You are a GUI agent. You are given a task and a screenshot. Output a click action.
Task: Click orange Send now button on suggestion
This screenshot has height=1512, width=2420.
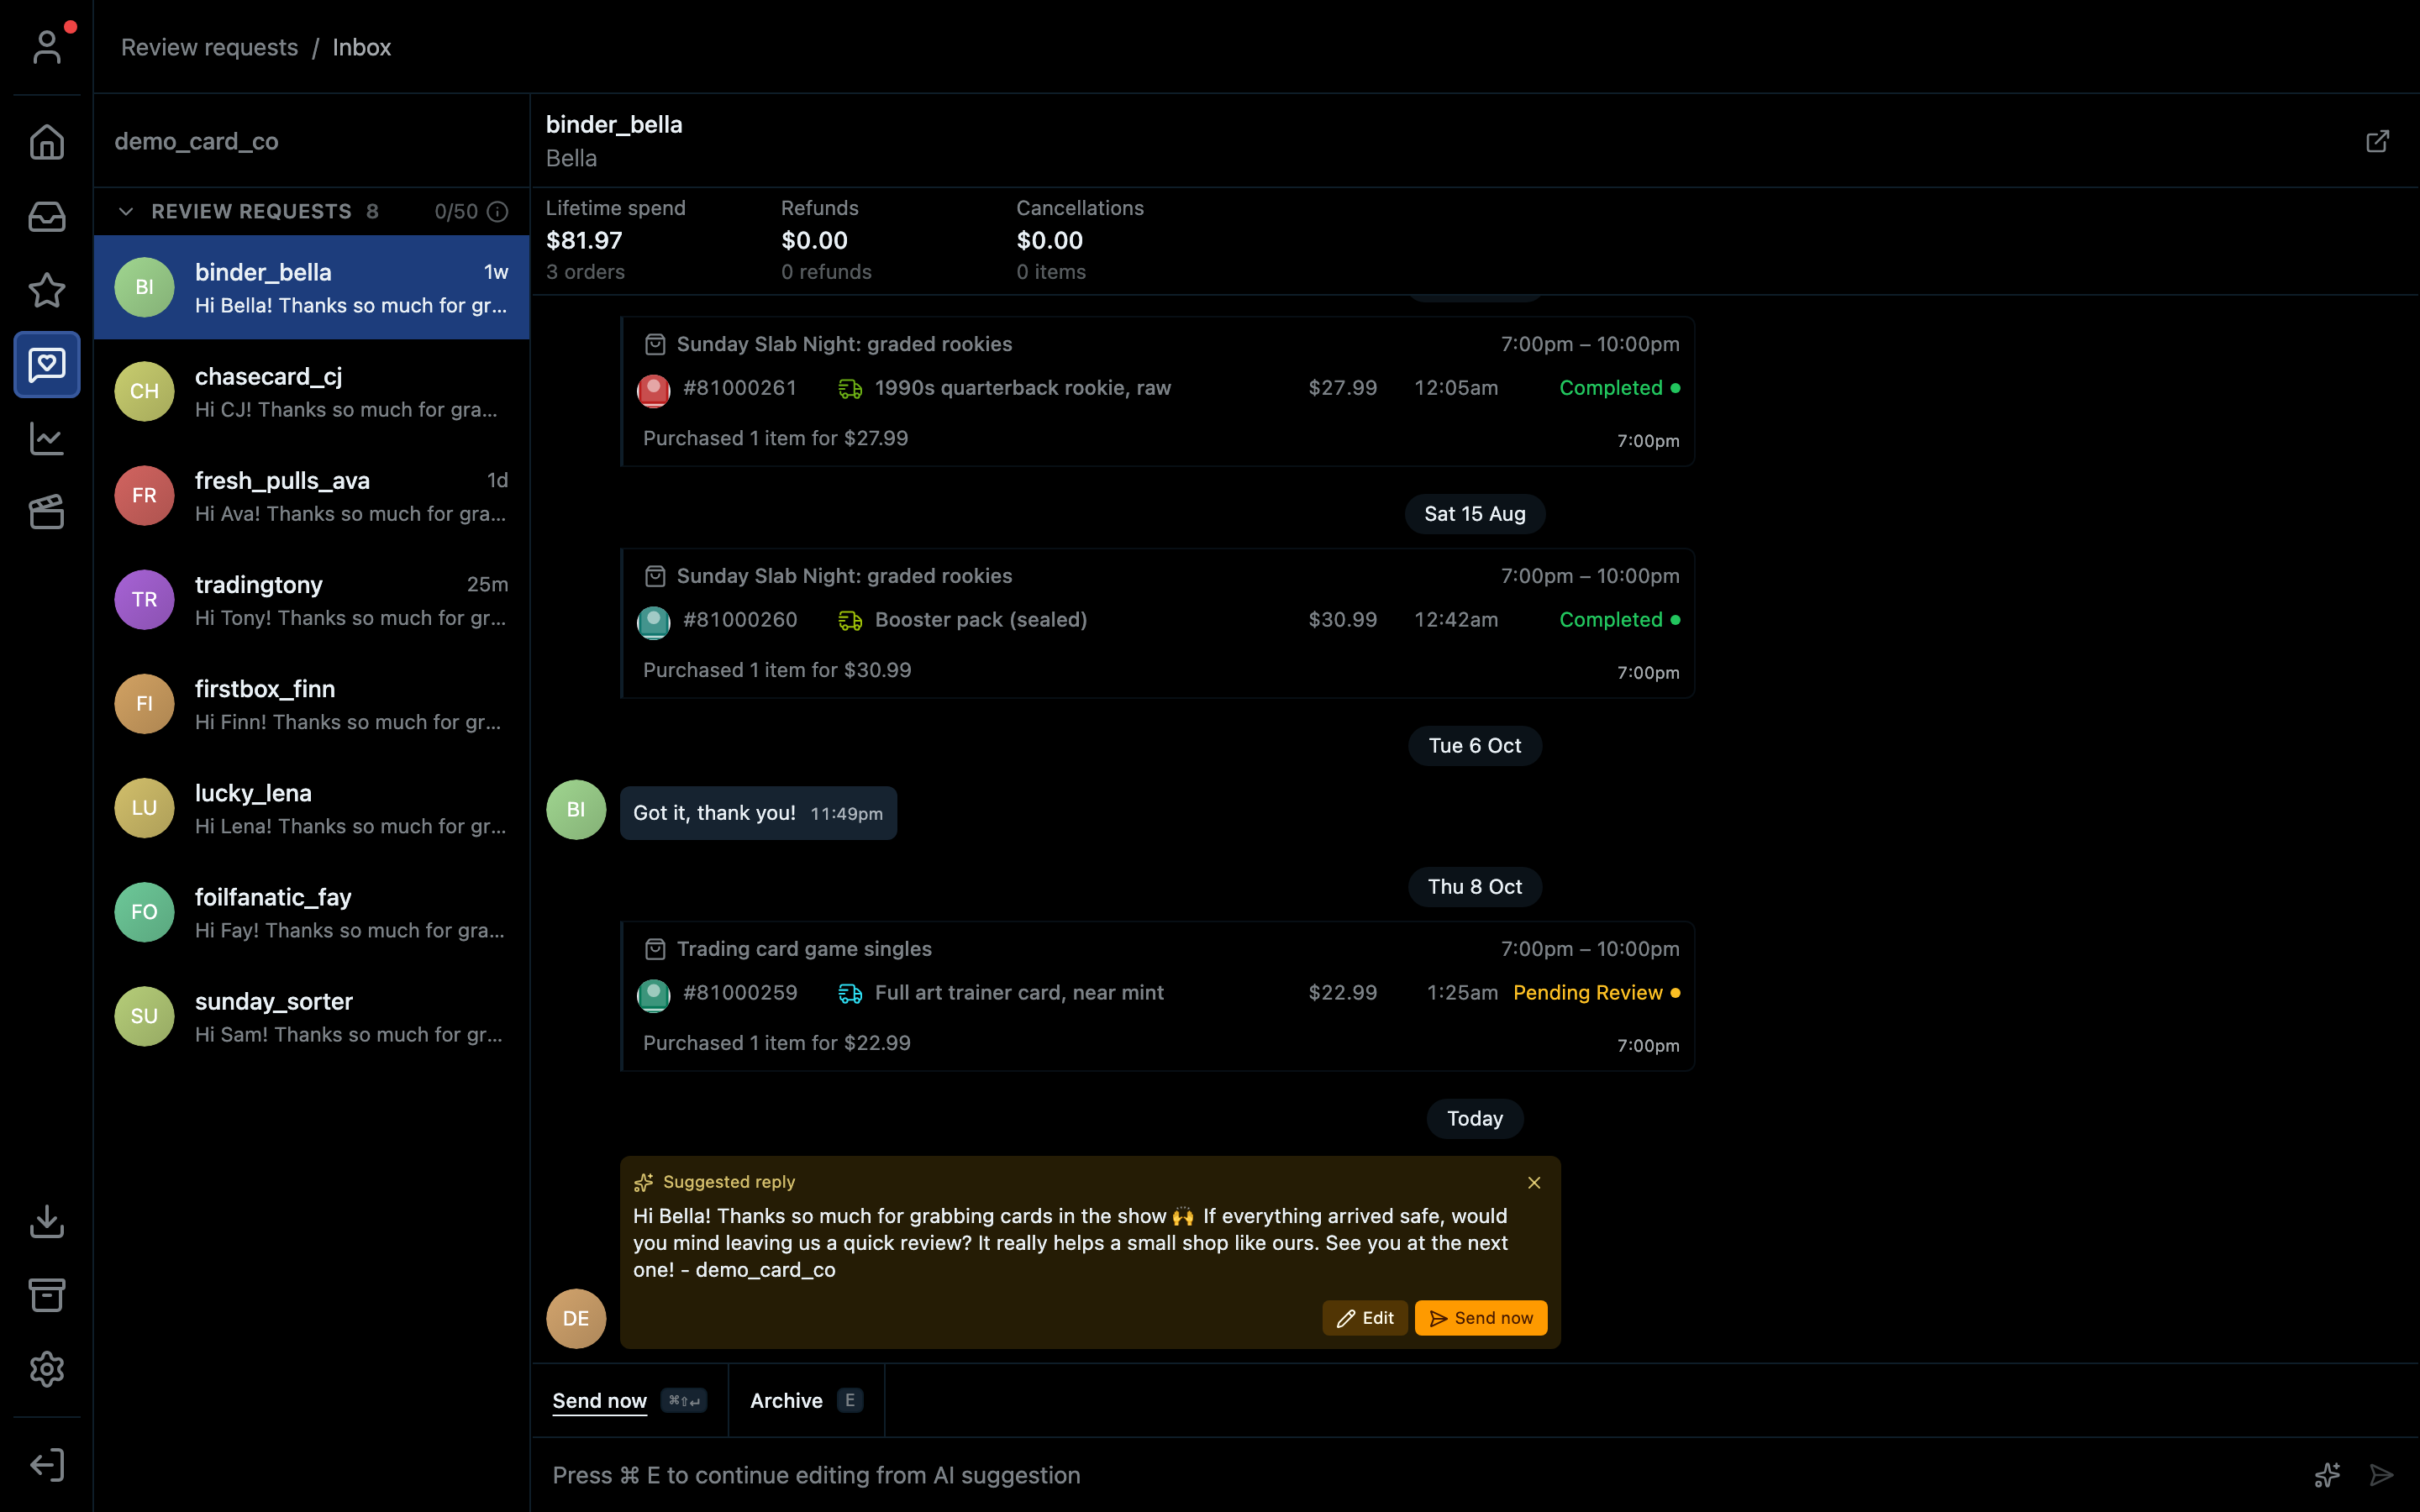click(x=1480, y=1318)
